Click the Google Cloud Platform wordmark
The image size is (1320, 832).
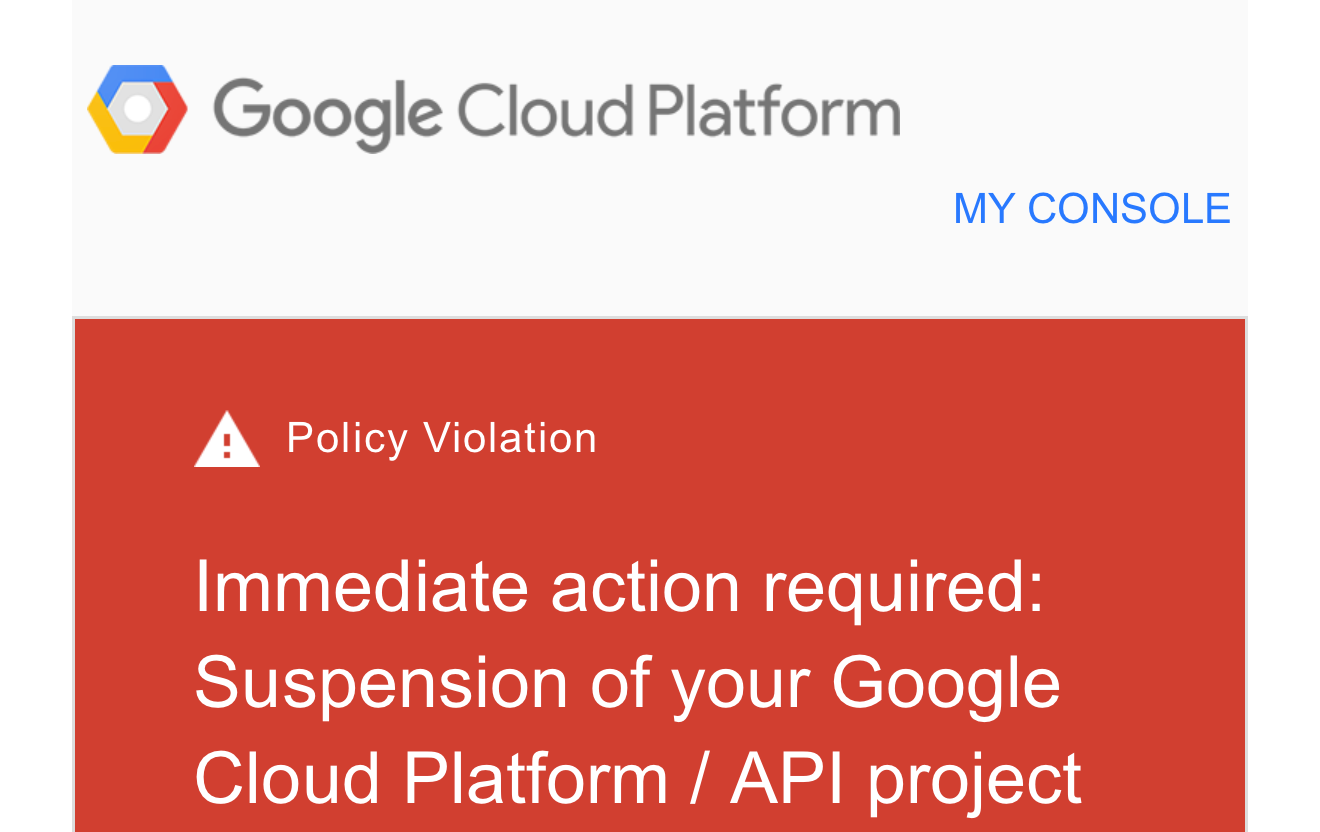556,111
